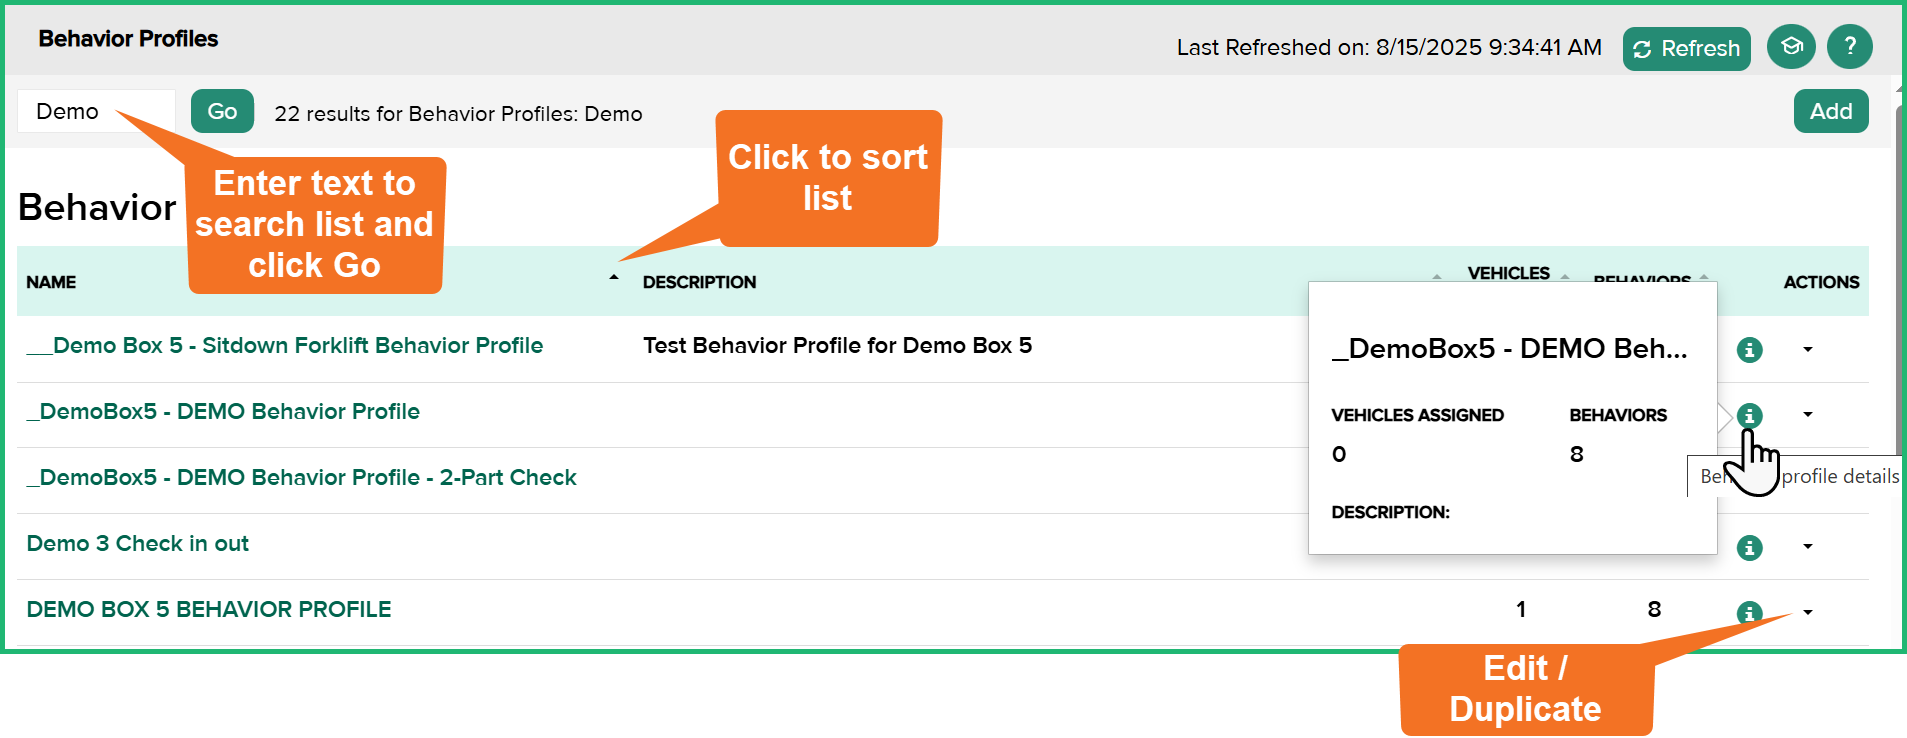Open Actions dropdown for Sitdown Forklift profile
The height and width of the screenshot is (738, 1907).
[x=1807, y=349]
